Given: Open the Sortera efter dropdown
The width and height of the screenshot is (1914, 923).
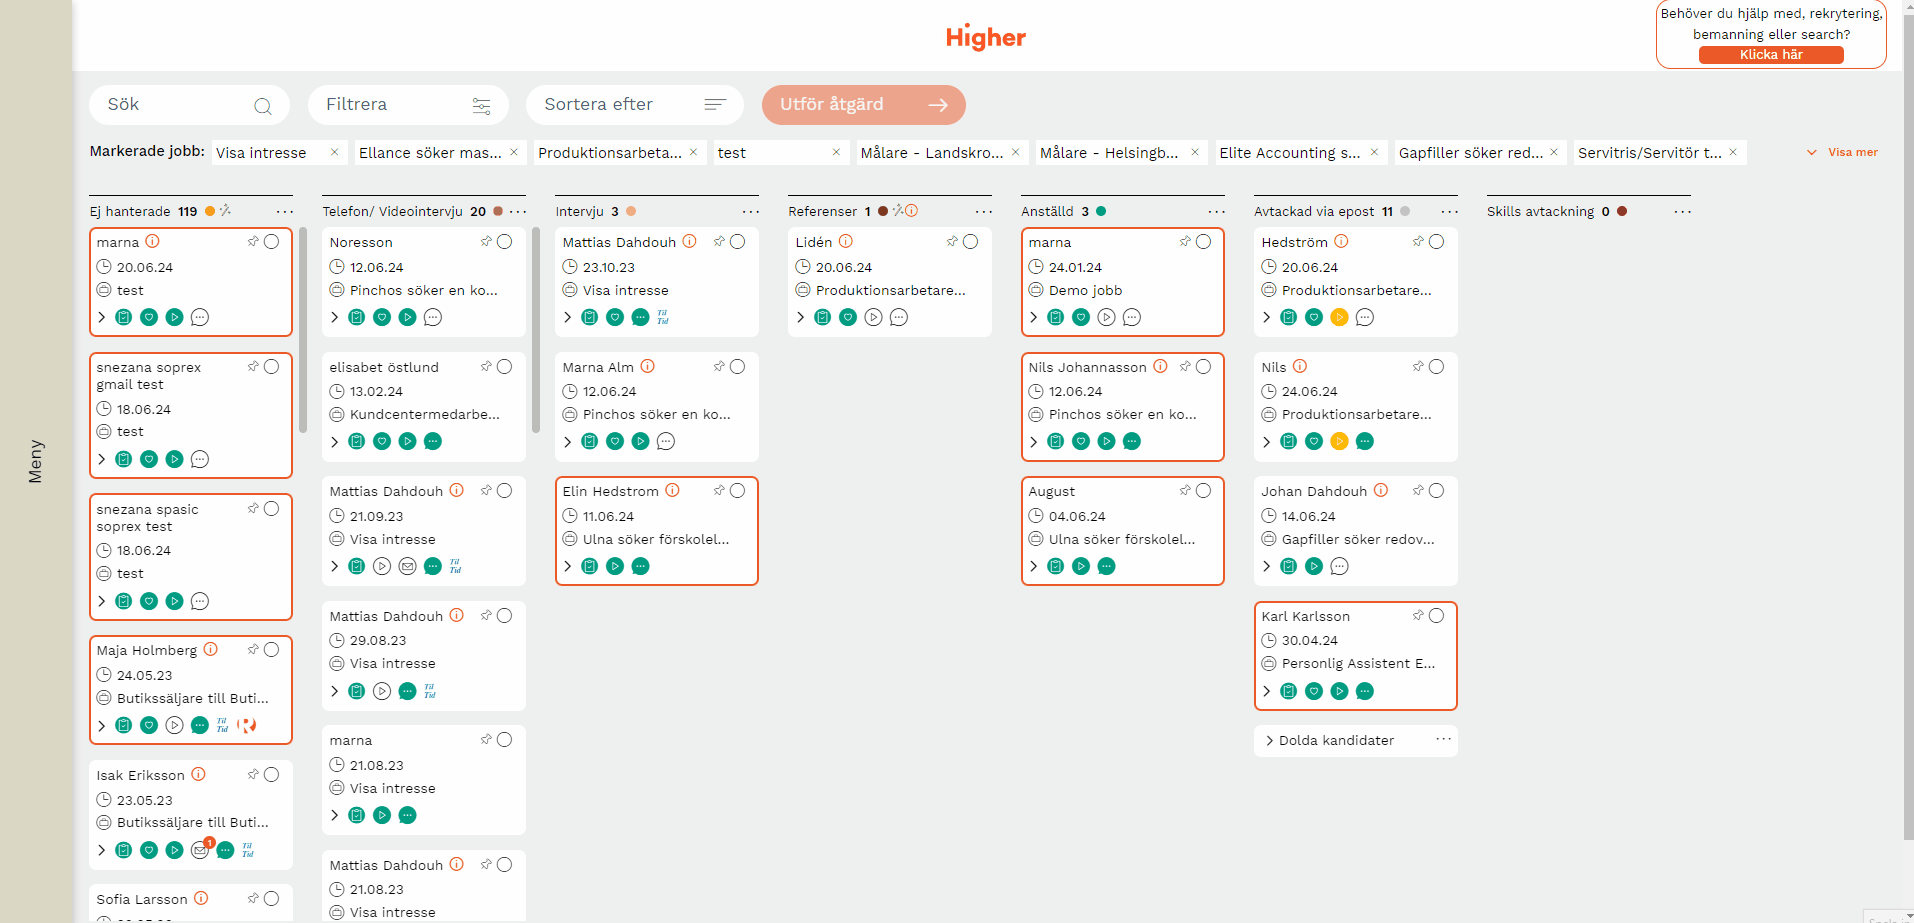Looking at the screenshot, I should point(634,105).
